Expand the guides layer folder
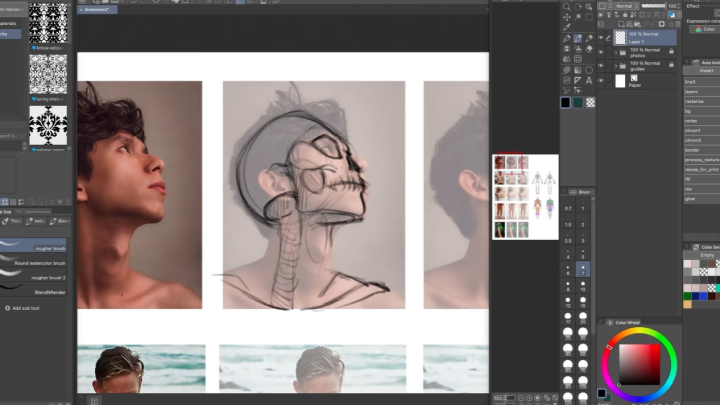Screen dimensions: 720x405 click(616, 67)
